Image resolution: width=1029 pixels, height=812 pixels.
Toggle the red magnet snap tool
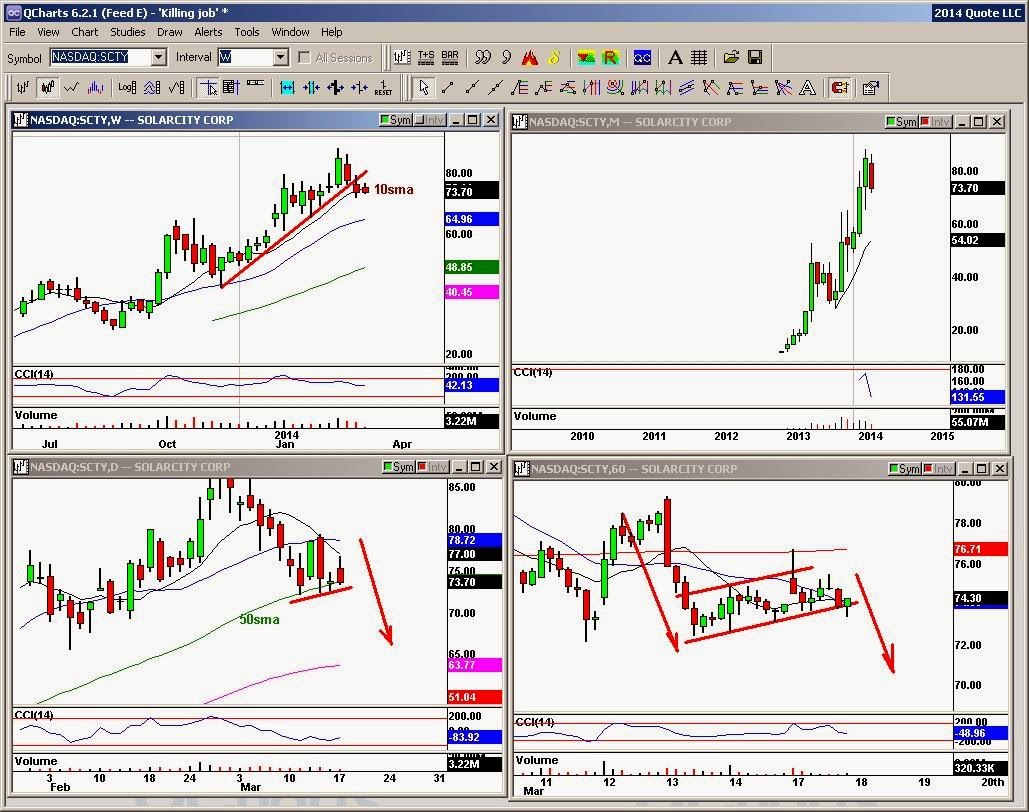[x=839, y=87]
